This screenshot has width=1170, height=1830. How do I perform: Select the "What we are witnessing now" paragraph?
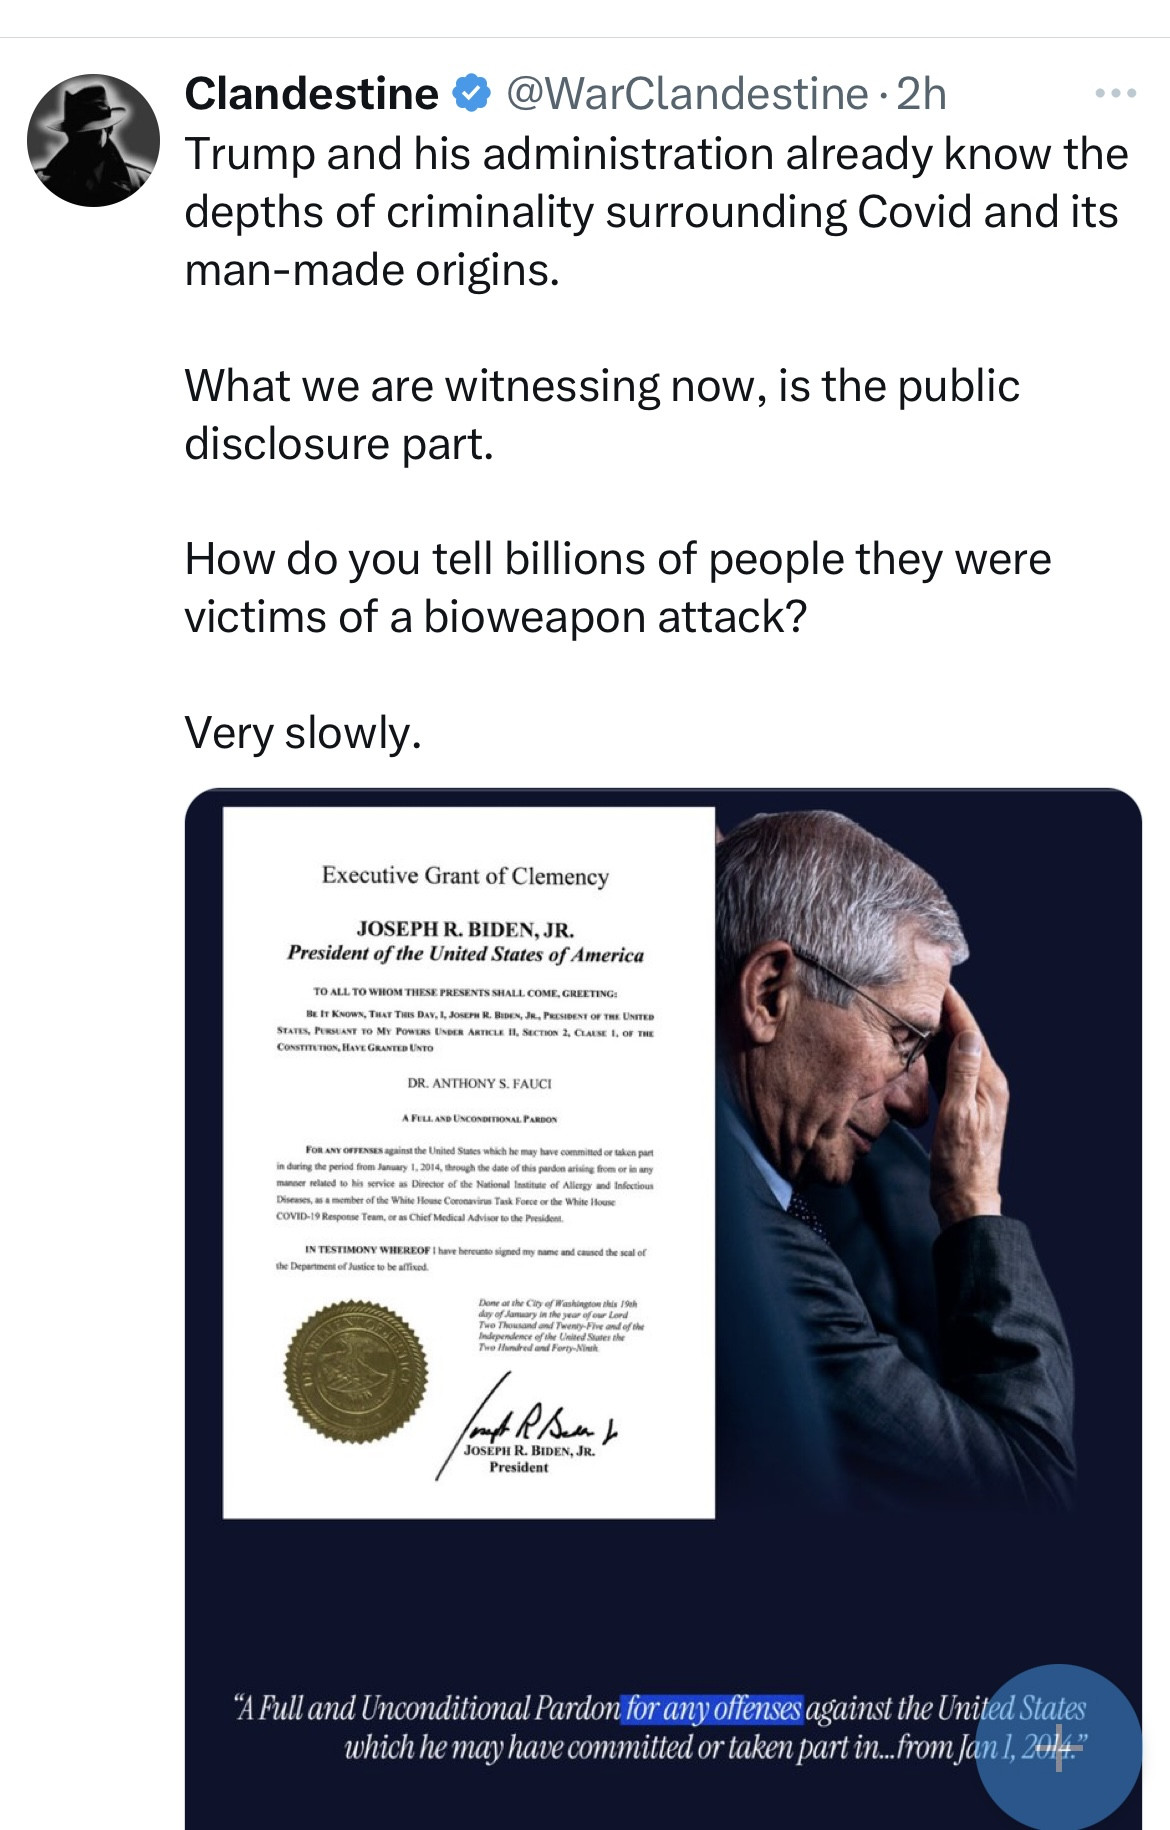click(602, 414)
